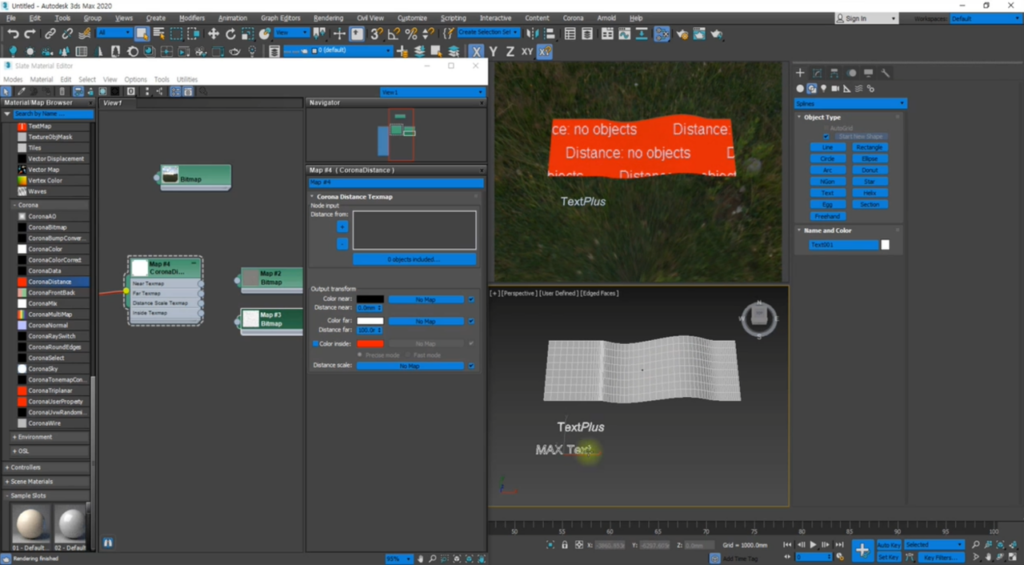Go to the end frame
1024x565 pixels.
coord(839,545)
